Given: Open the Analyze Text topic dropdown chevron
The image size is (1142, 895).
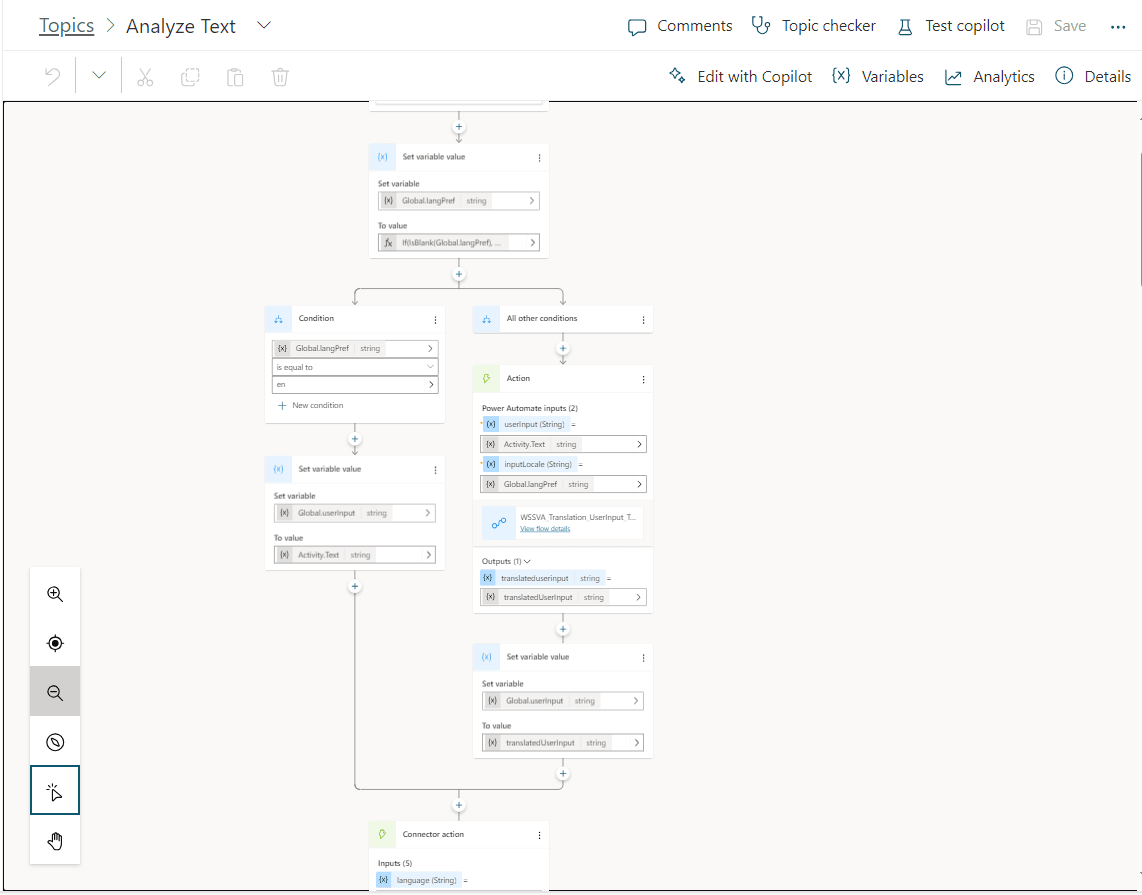Looking at the screenshot, I should click(x=263, y=25).
